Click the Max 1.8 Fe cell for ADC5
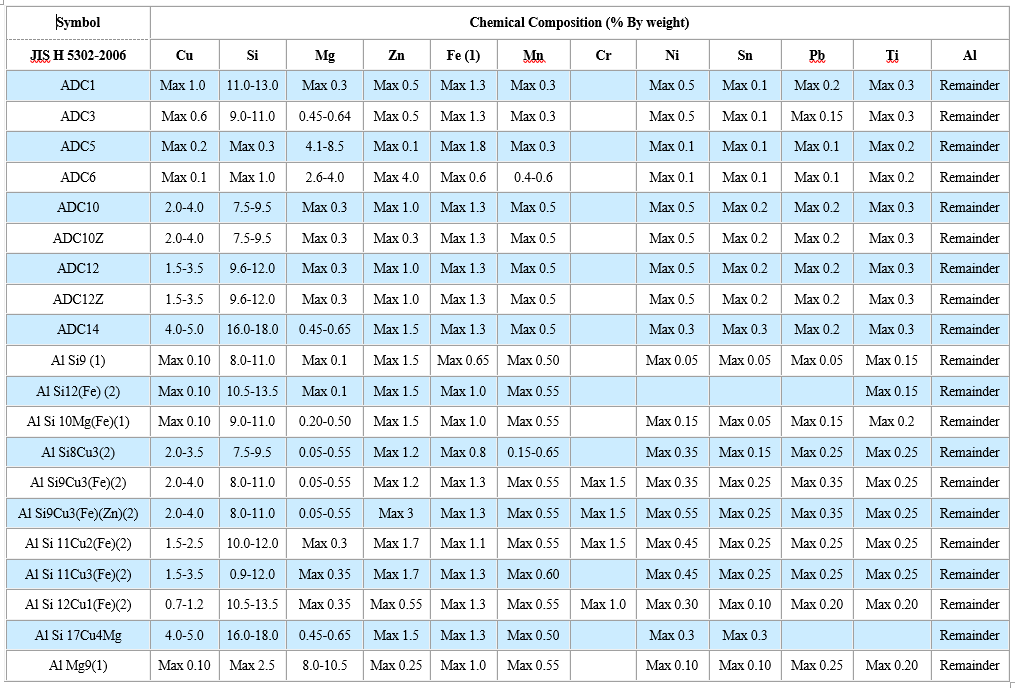 (463, 147)
